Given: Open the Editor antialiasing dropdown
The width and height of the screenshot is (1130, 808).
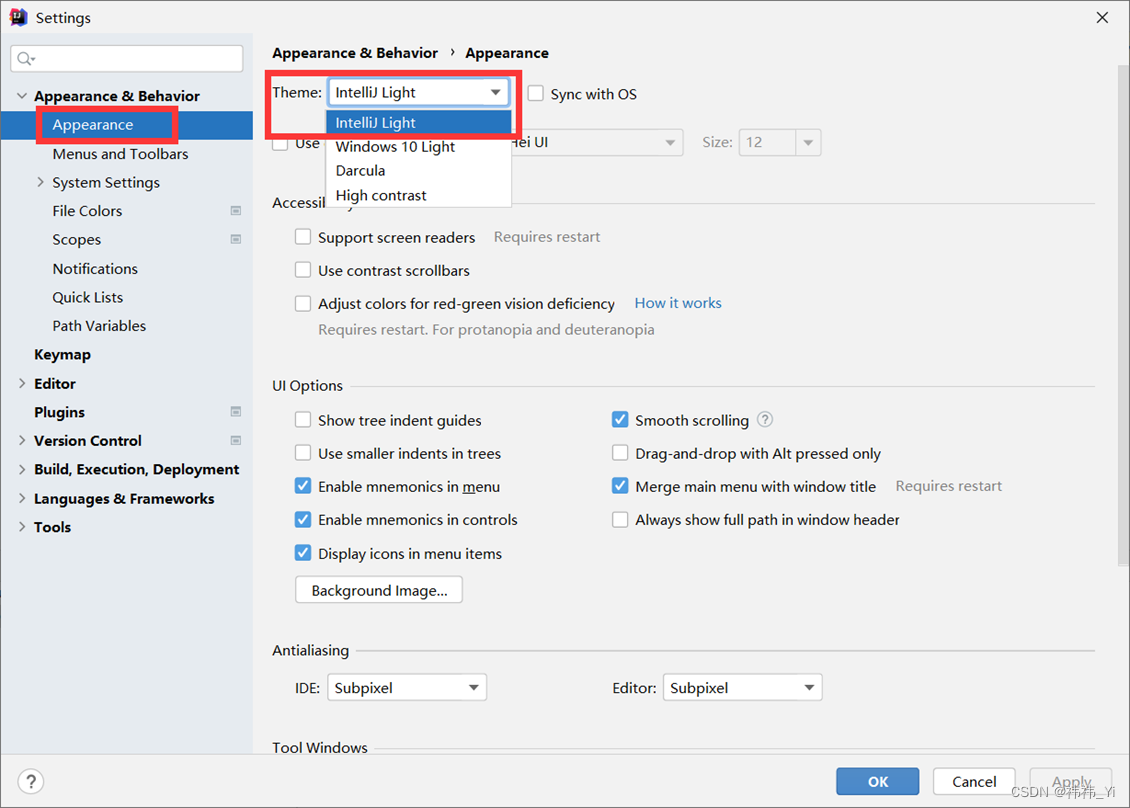Looking at the screenshot, I should coord(742,688).
